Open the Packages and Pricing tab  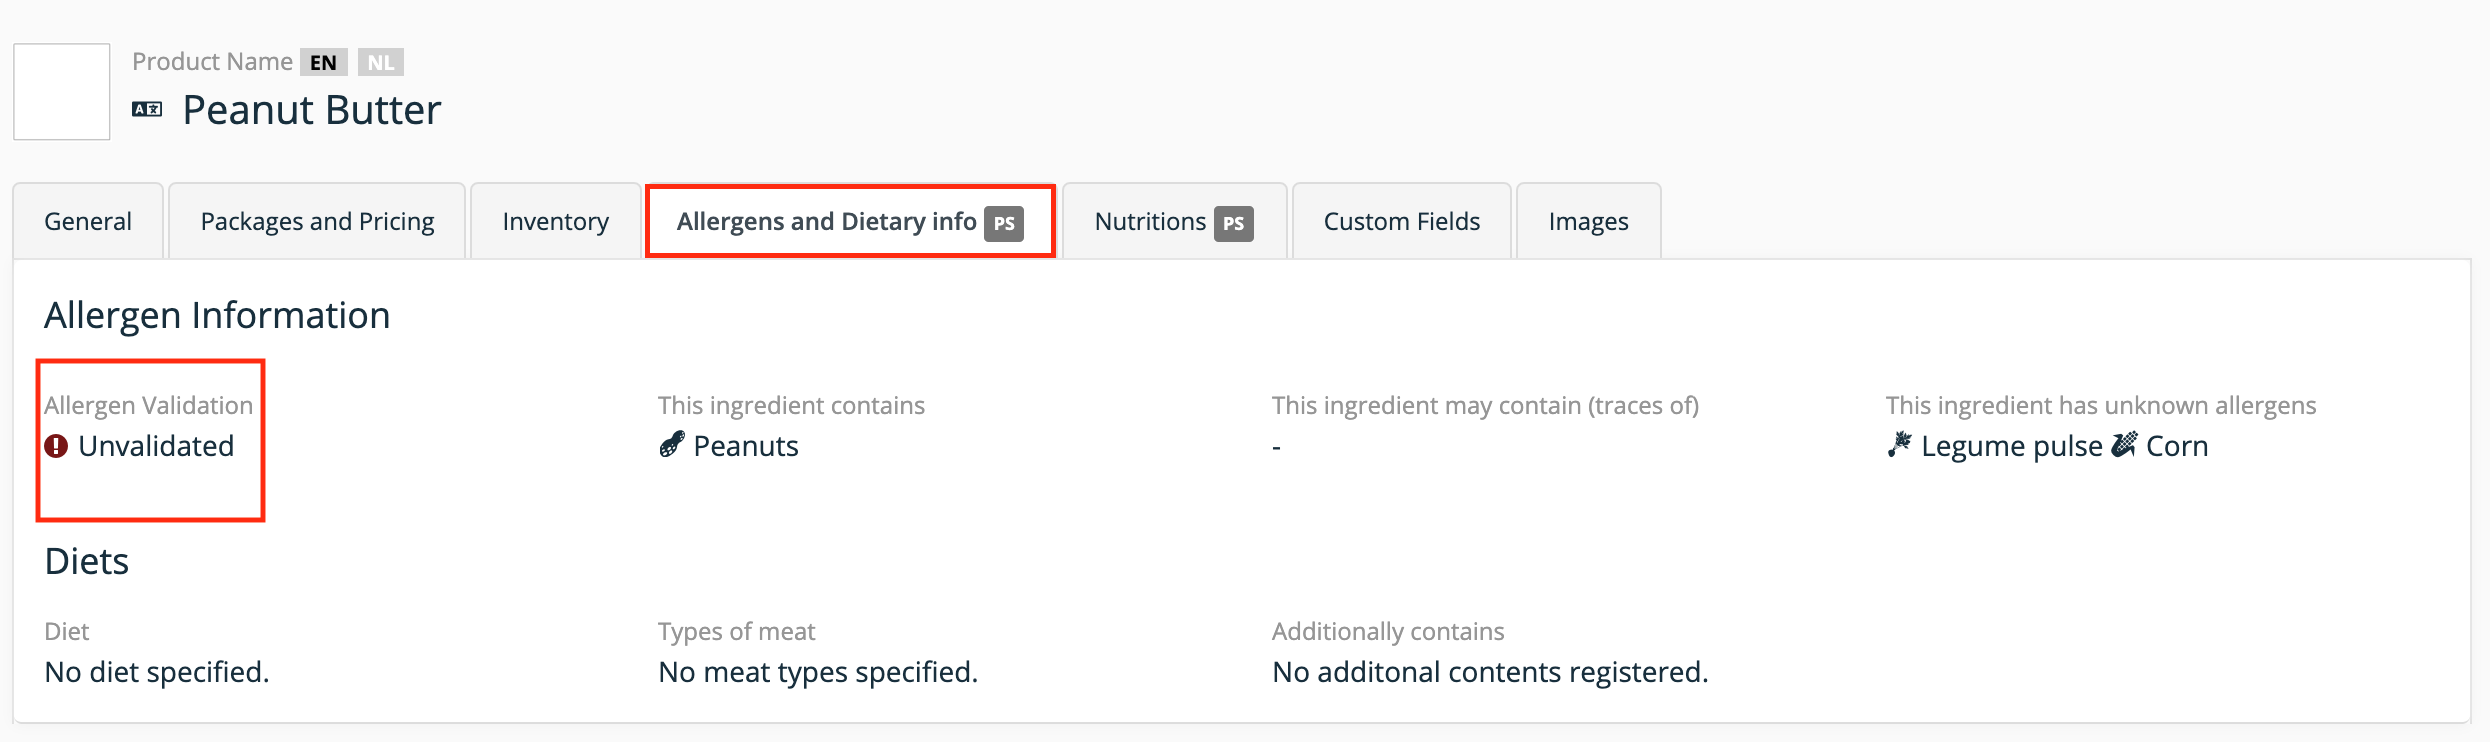click(317, 221)
